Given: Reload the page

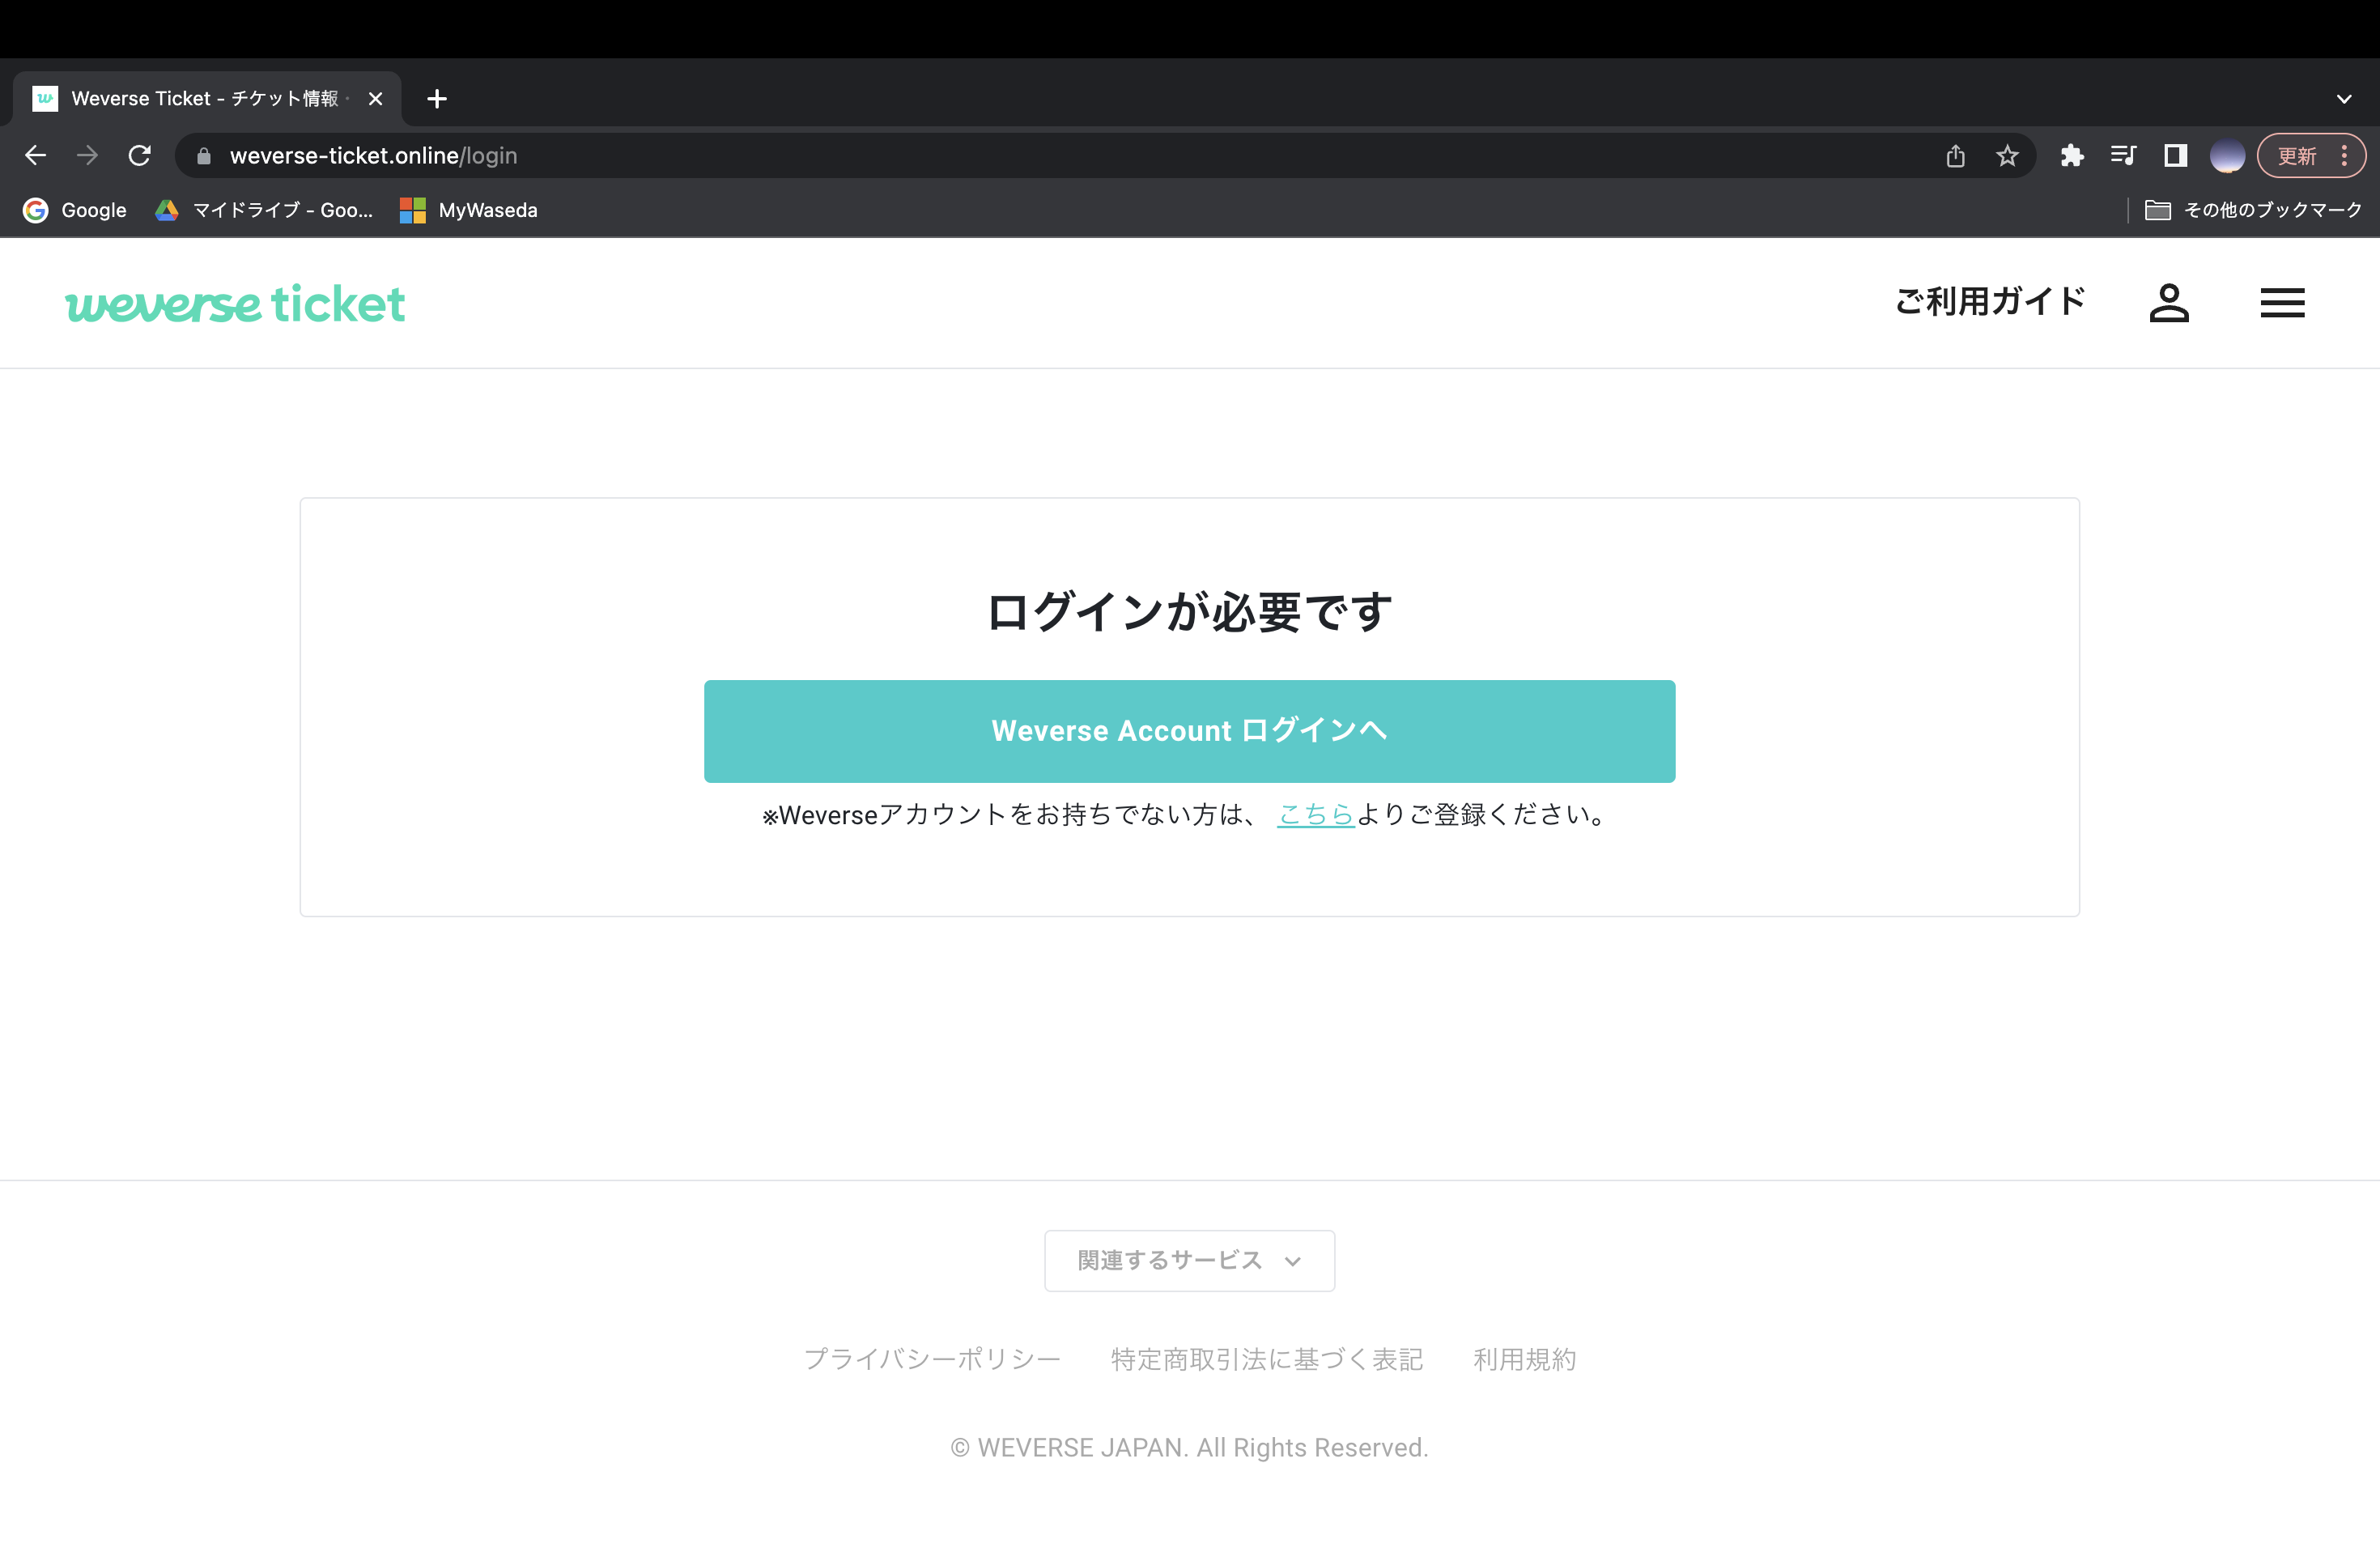Looking at the screenshot, I should tap(140, 156).
